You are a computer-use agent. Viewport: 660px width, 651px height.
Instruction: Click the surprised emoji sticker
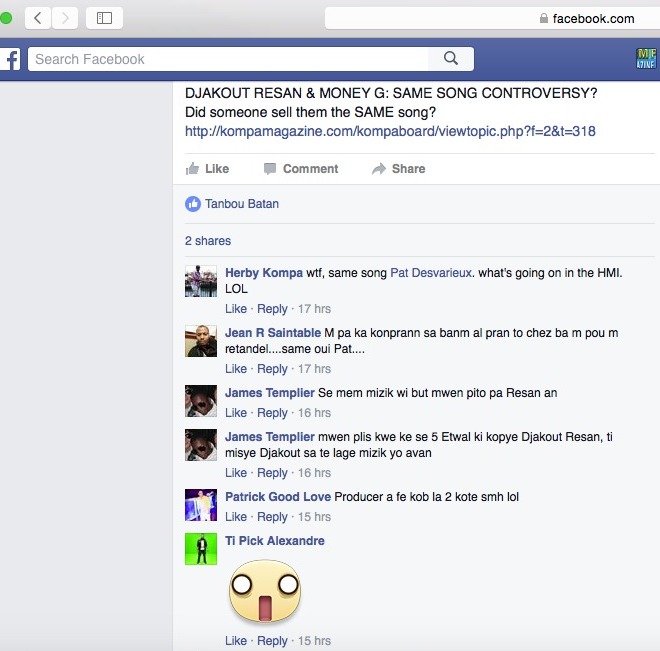(265, 591)
